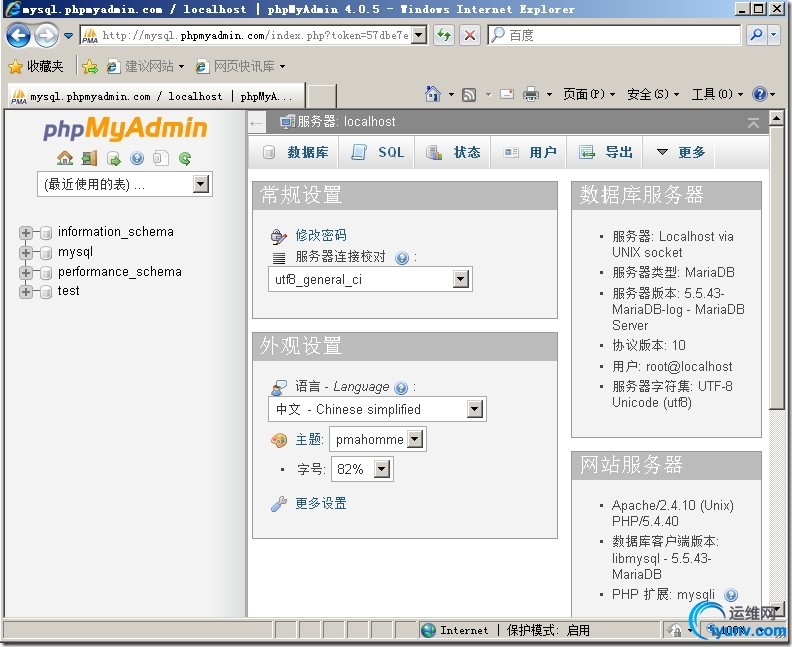Click the search magnifier button

757,34
